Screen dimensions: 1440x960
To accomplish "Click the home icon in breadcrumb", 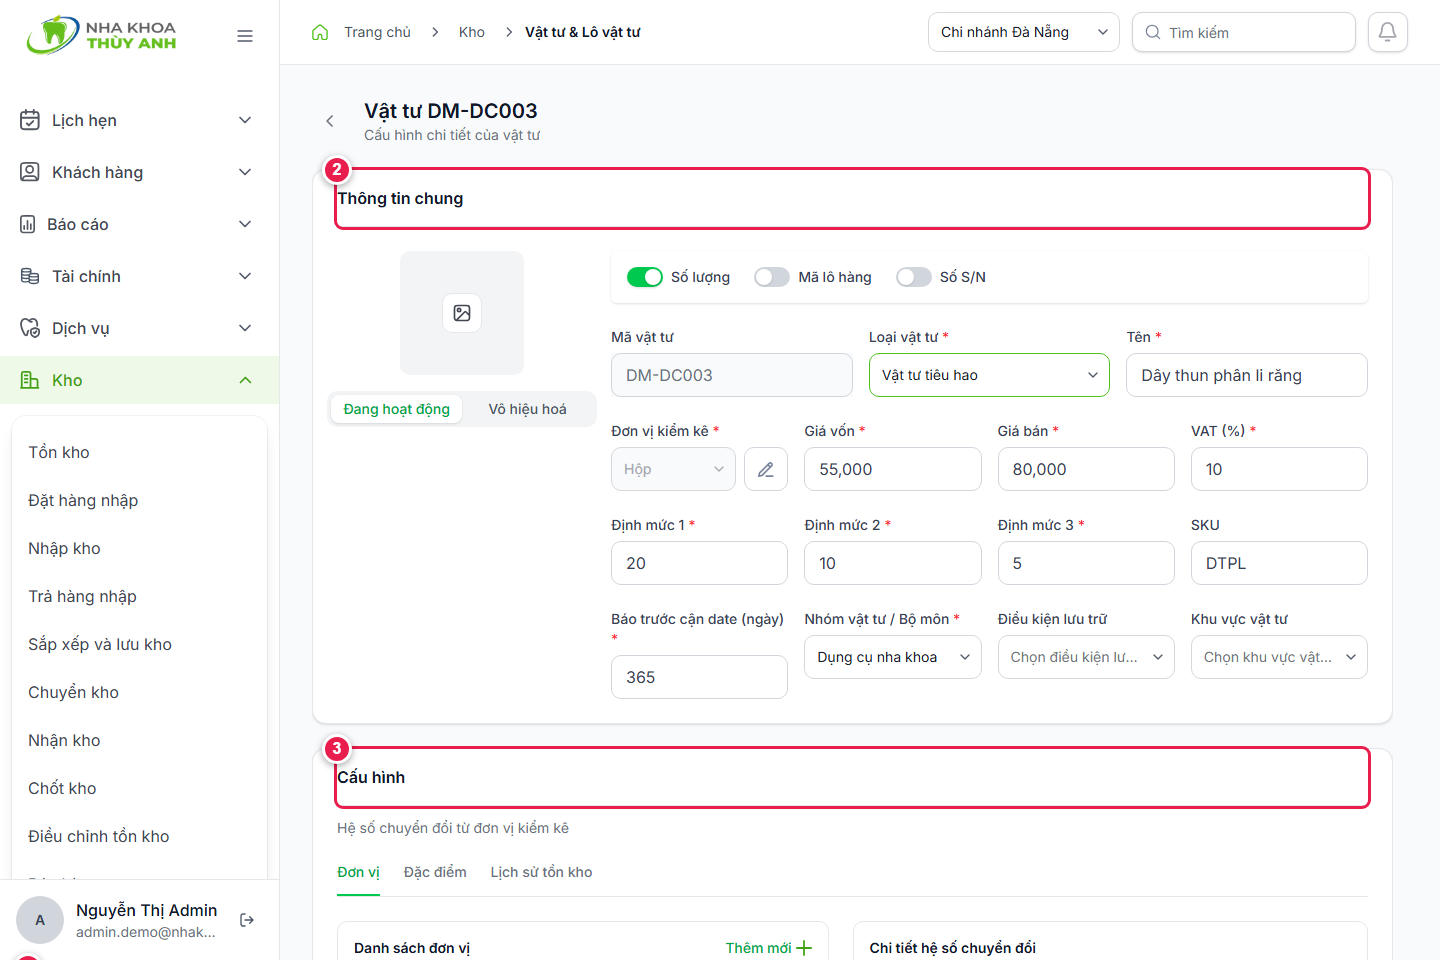I will (x=320, y=32).
